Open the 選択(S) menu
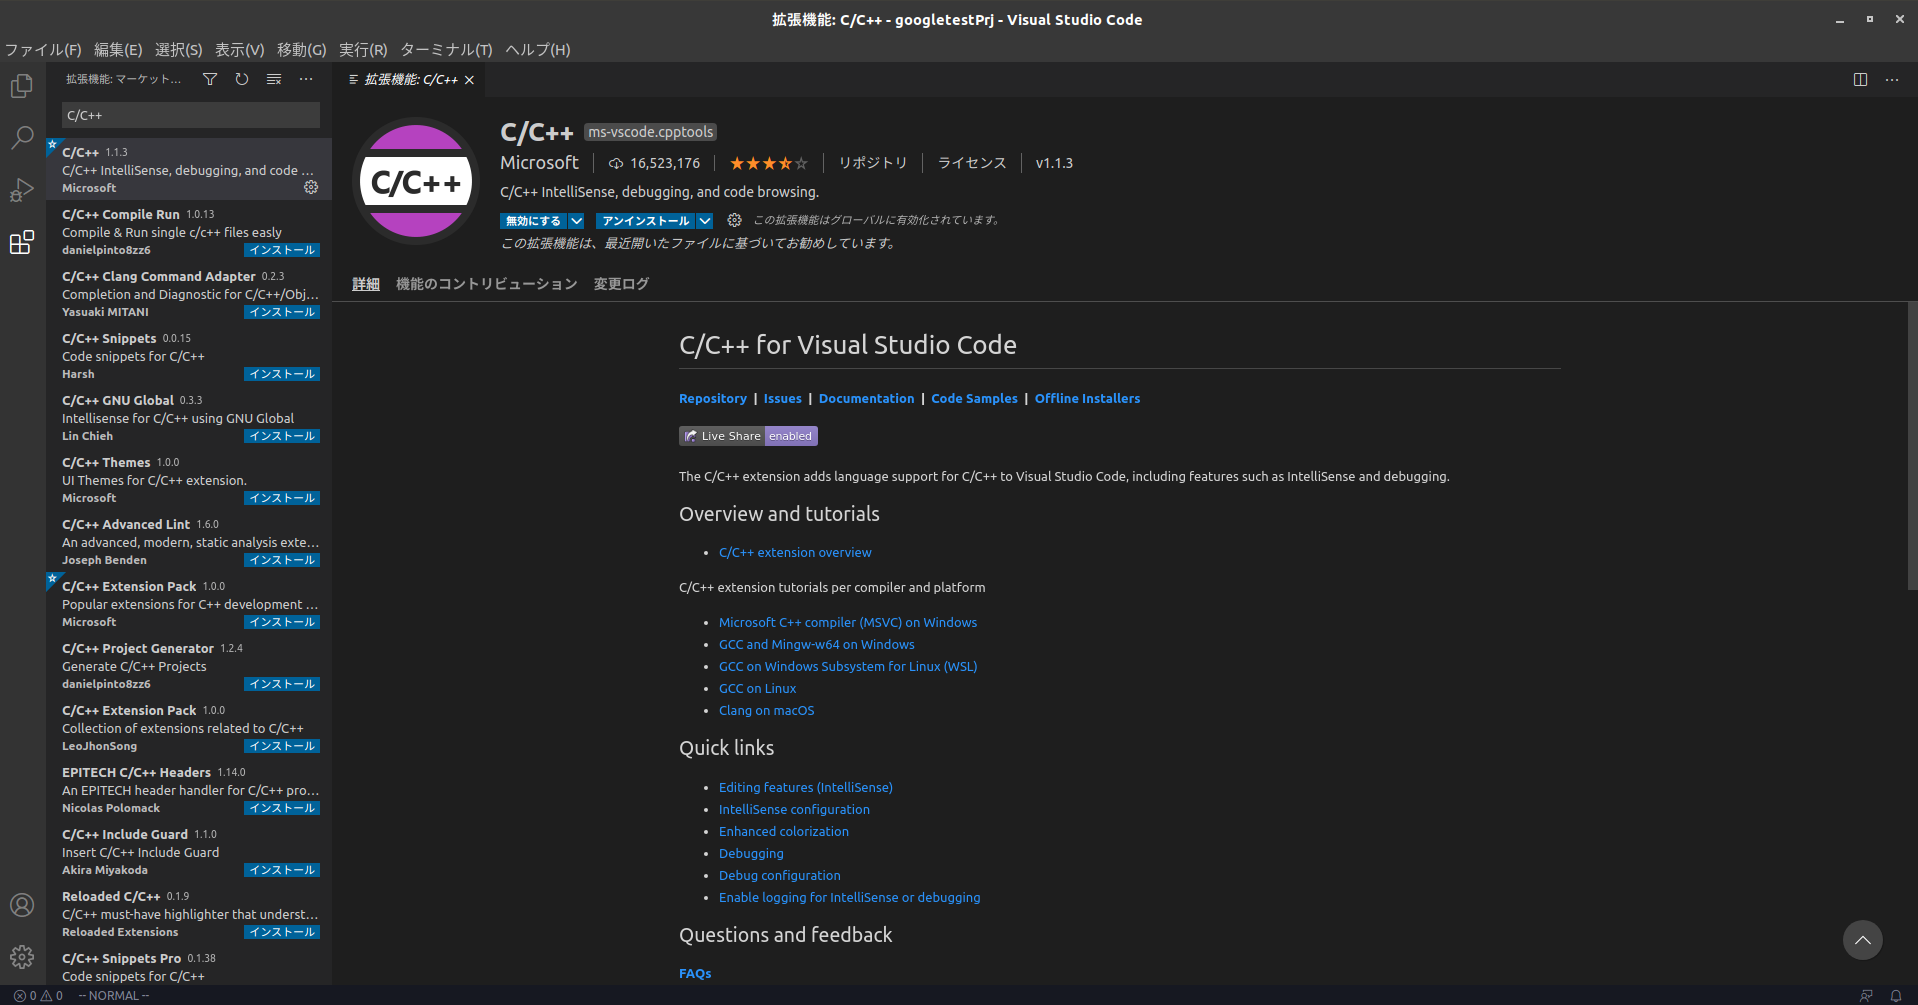The image size is (1918, 1005). [x=179, y=50]
